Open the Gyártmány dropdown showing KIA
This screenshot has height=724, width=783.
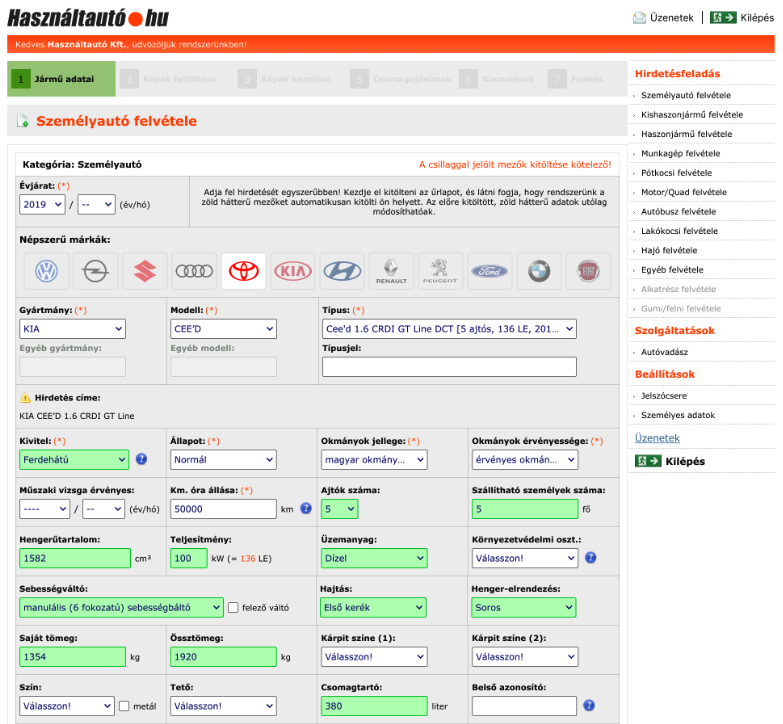coord(72,329)
